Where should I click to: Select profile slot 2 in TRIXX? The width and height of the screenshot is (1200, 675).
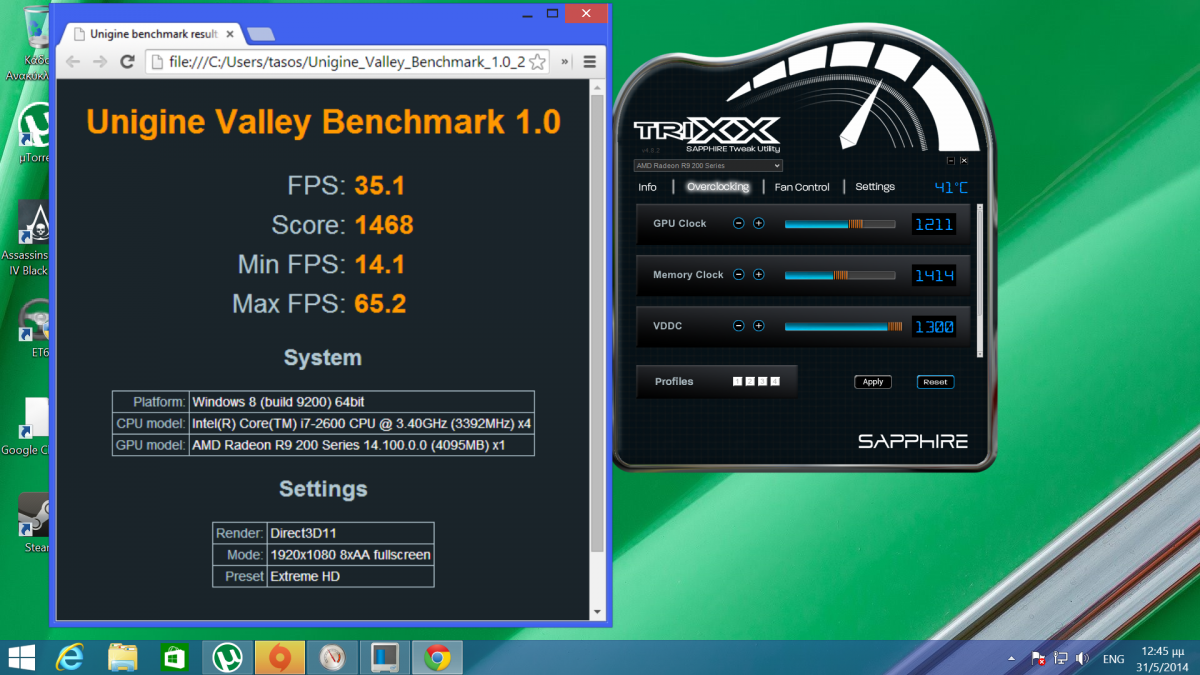coord(750,381)
